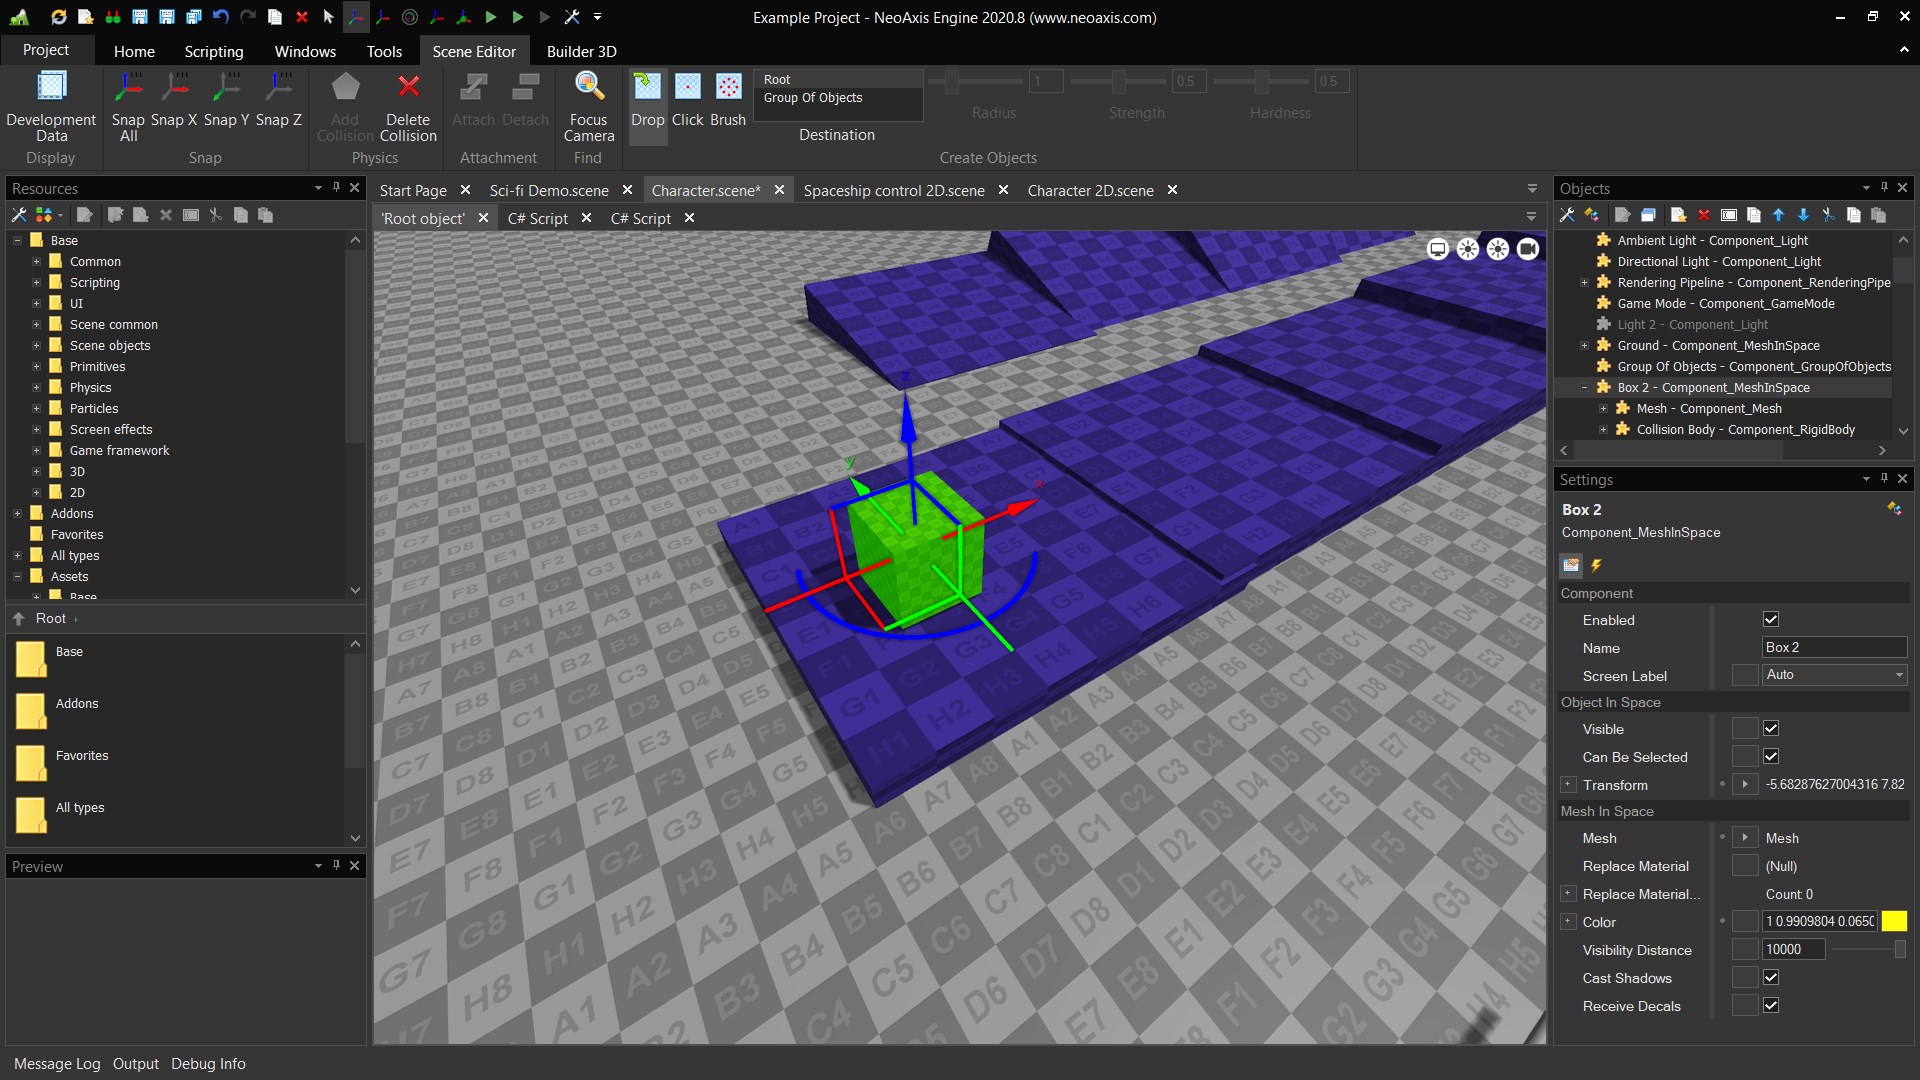Open the Message Log panel
Viewport: 1920px width, 1080px height.
click(57, 1064)
